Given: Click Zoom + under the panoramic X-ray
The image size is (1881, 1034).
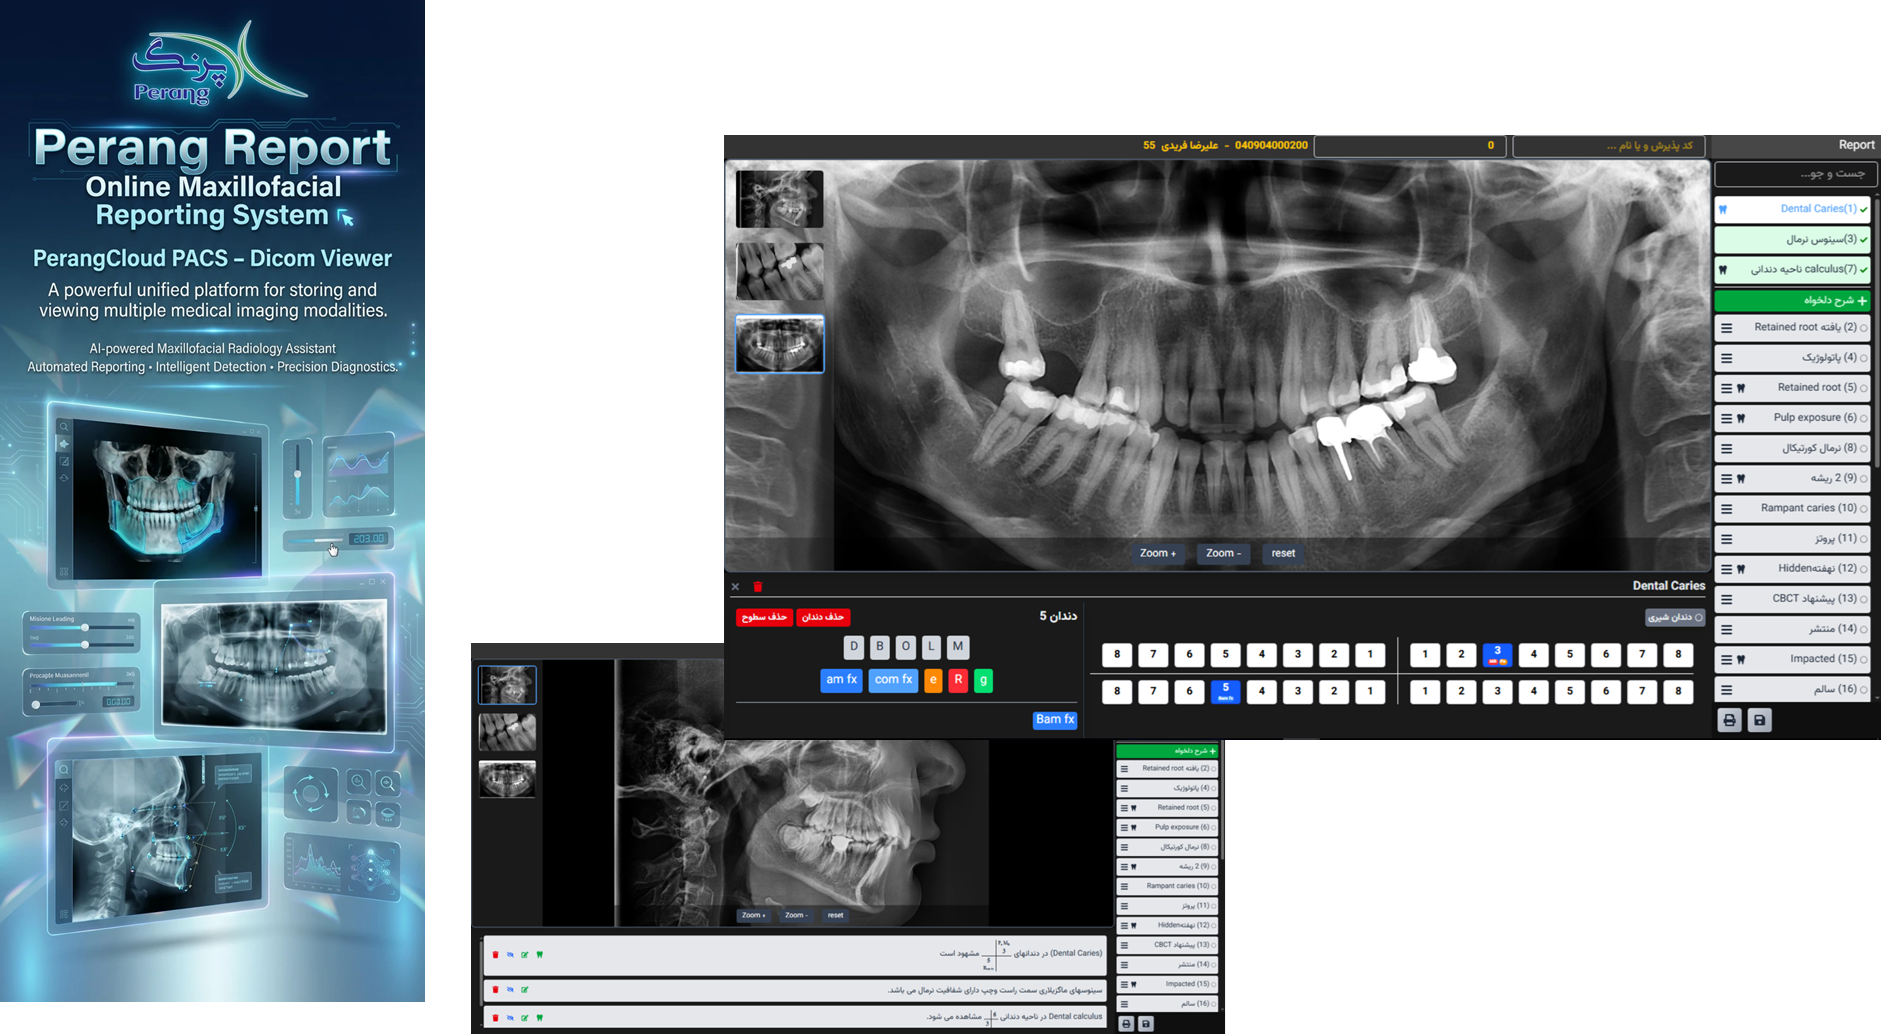Looking at the screenshot, I should click(1158, 553).
